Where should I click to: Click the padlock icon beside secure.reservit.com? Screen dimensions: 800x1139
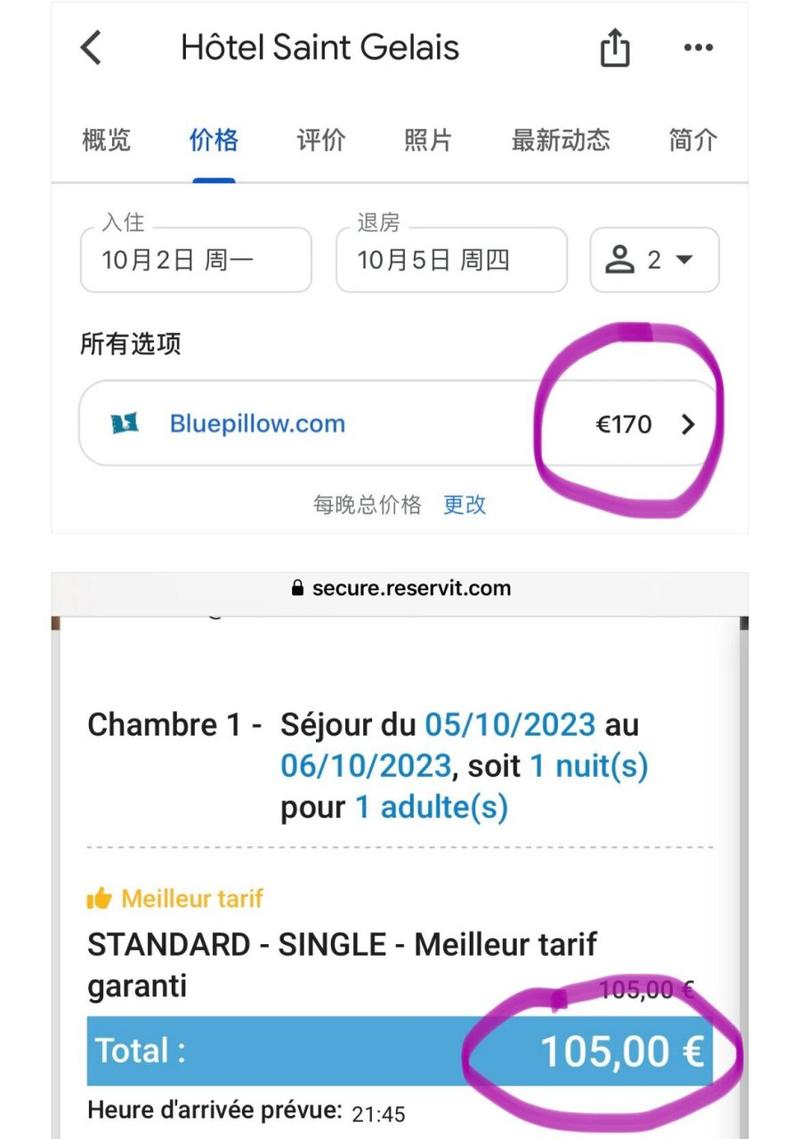pos(297,588)
